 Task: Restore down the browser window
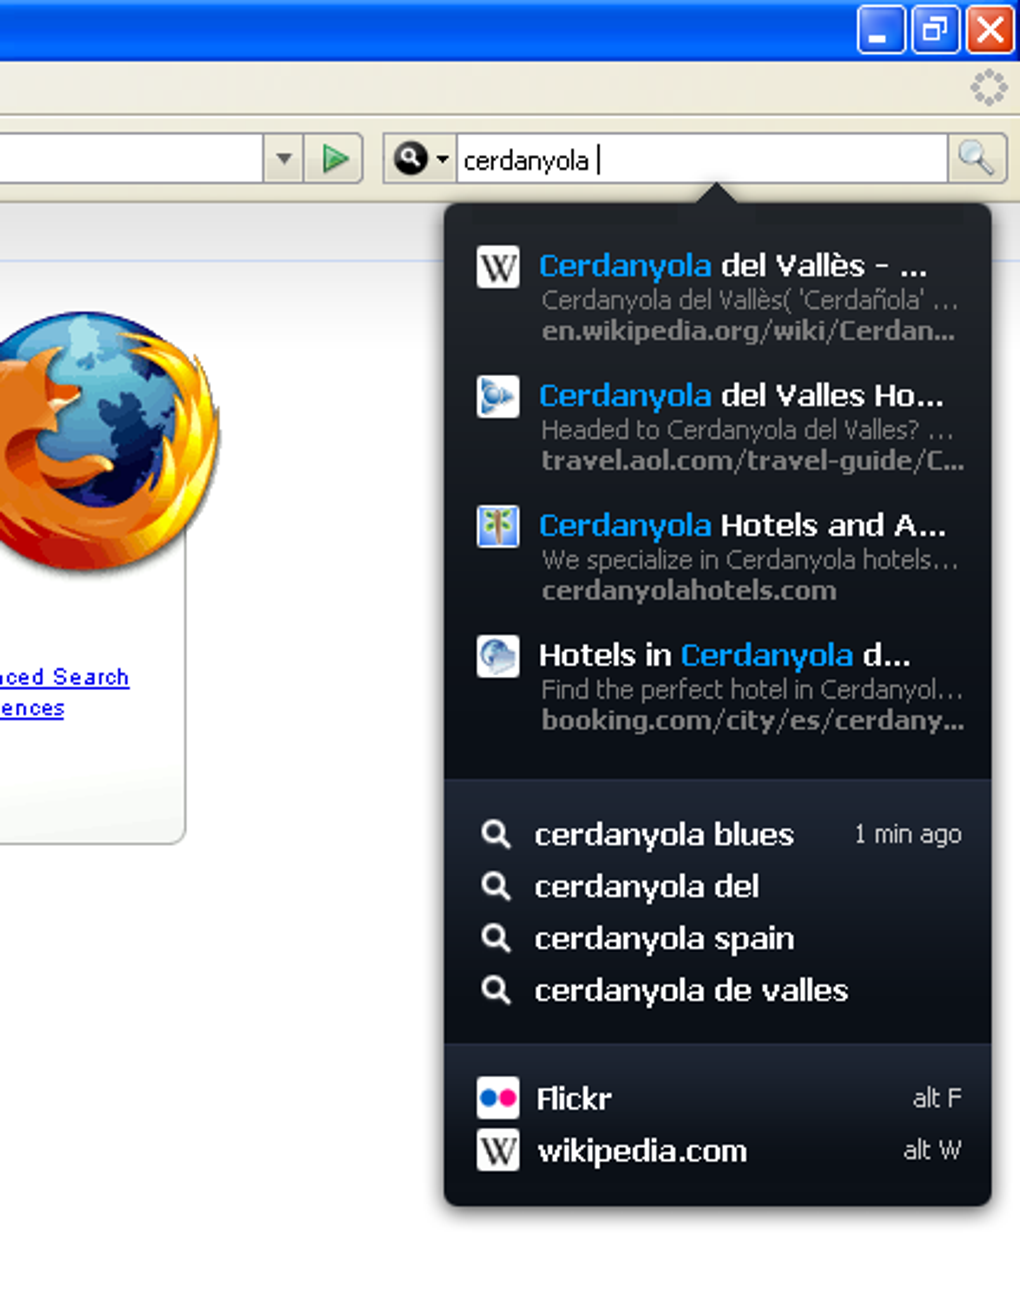tap(936, 29)
